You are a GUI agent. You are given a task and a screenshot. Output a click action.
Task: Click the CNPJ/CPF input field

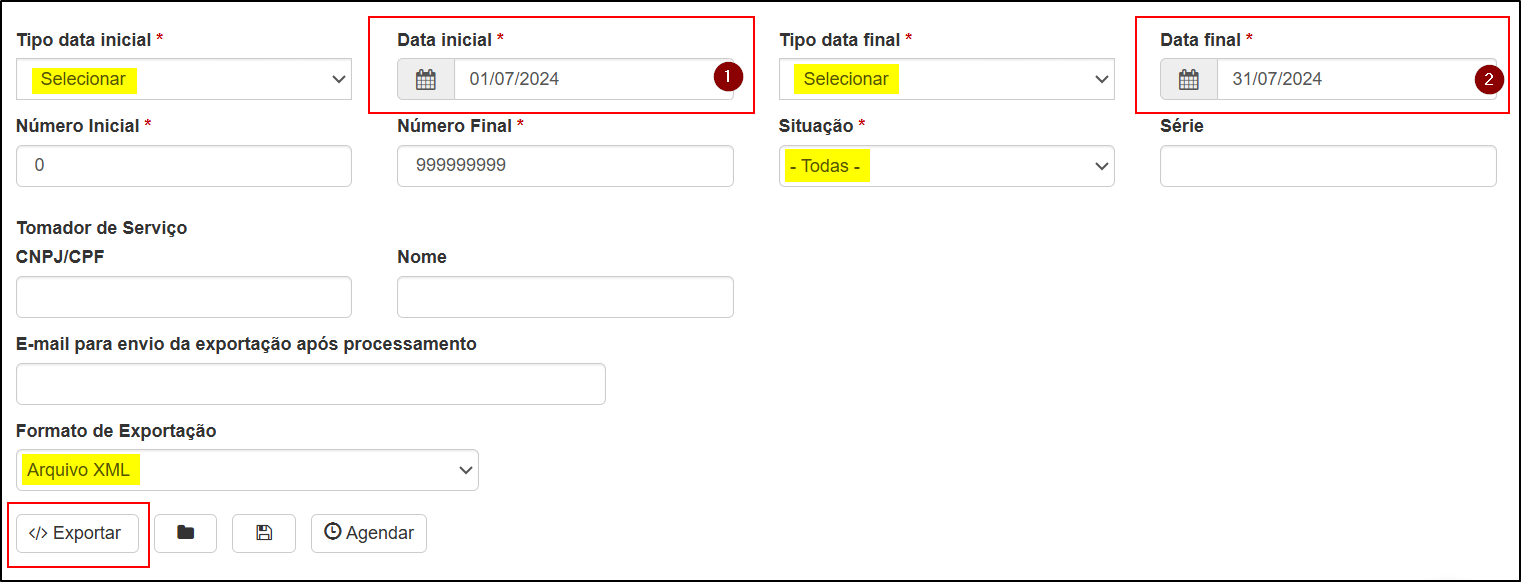[x=184, y=297]
